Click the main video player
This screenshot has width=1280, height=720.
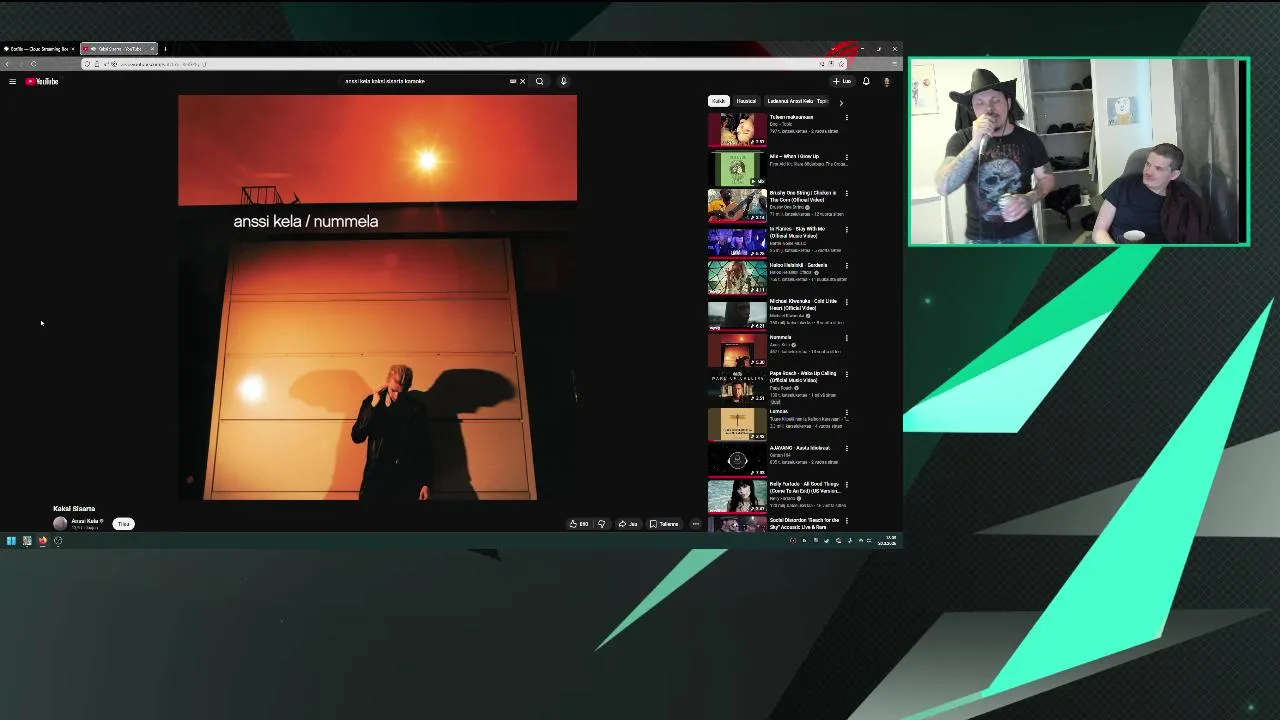click(x=377, y=298)
